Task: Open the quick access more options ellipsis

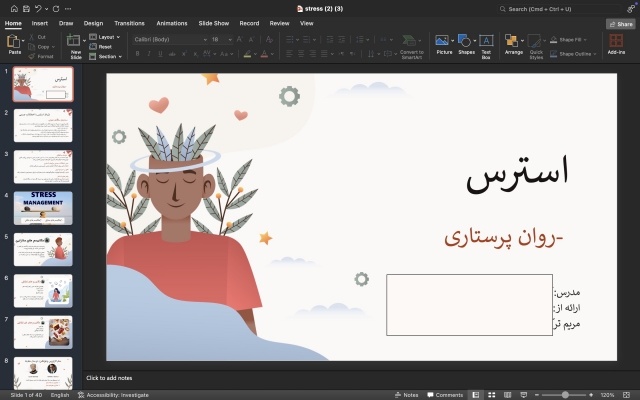Action: pos(68,9)
